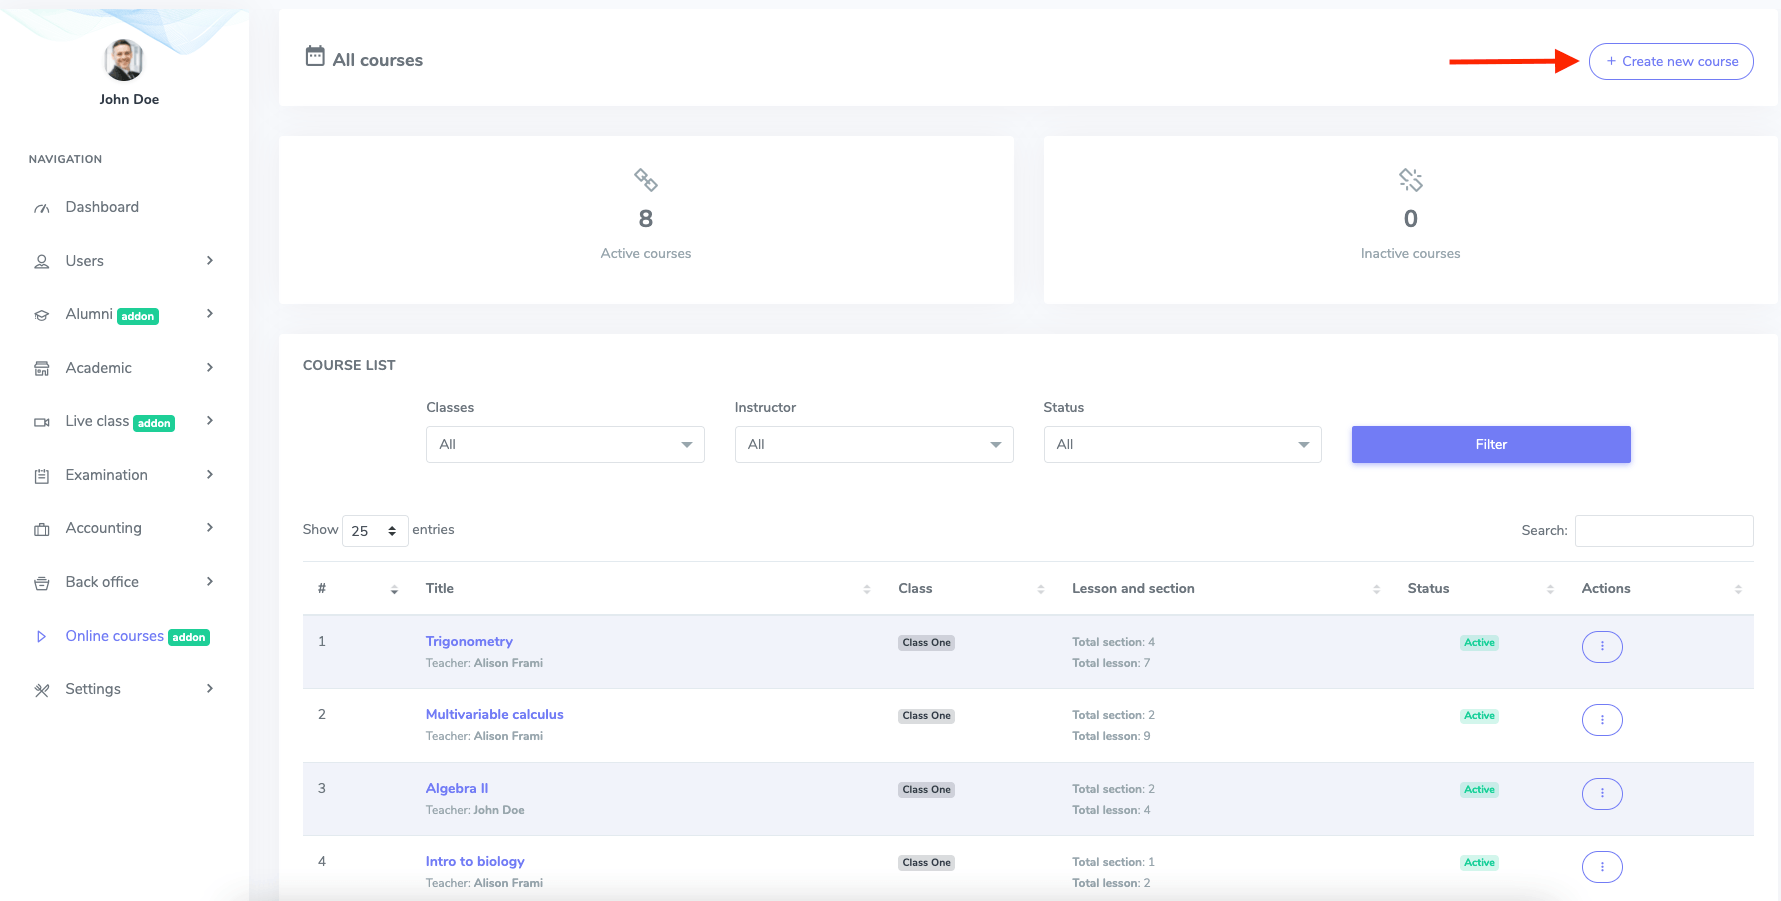Open actions menu for Trigonometry course

coord(1601,647)
